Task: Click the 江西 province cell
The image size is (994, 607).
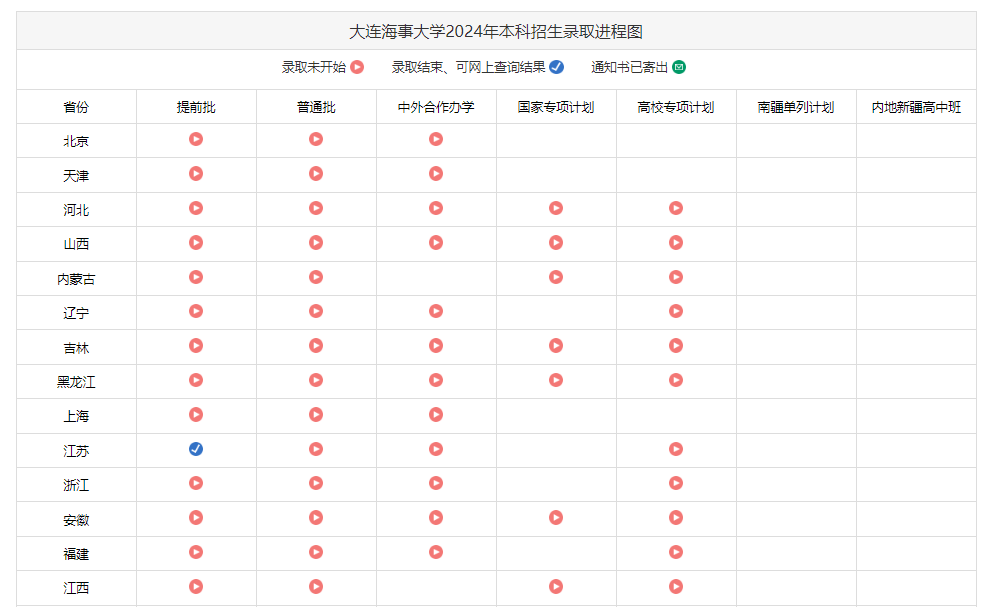Action: [76, 588]
